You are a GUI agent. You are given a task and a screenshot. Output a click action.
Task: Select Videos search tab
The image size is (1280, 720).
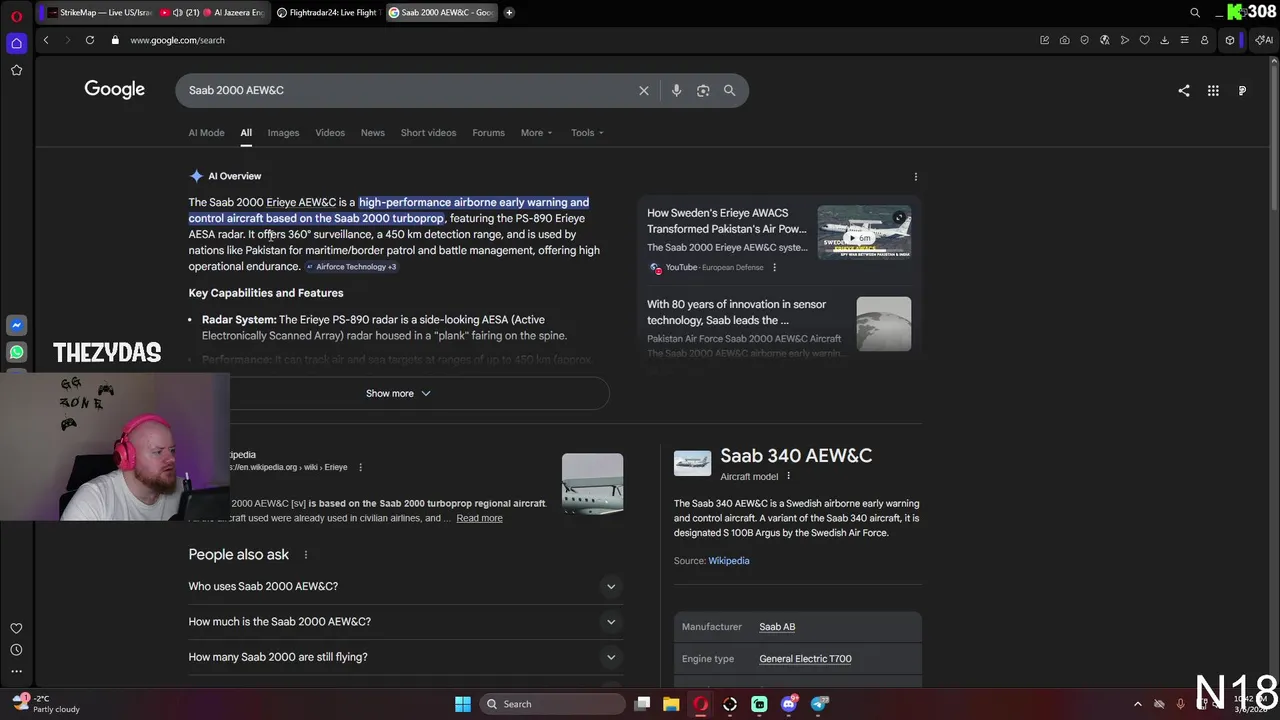[x=330, y=133]
